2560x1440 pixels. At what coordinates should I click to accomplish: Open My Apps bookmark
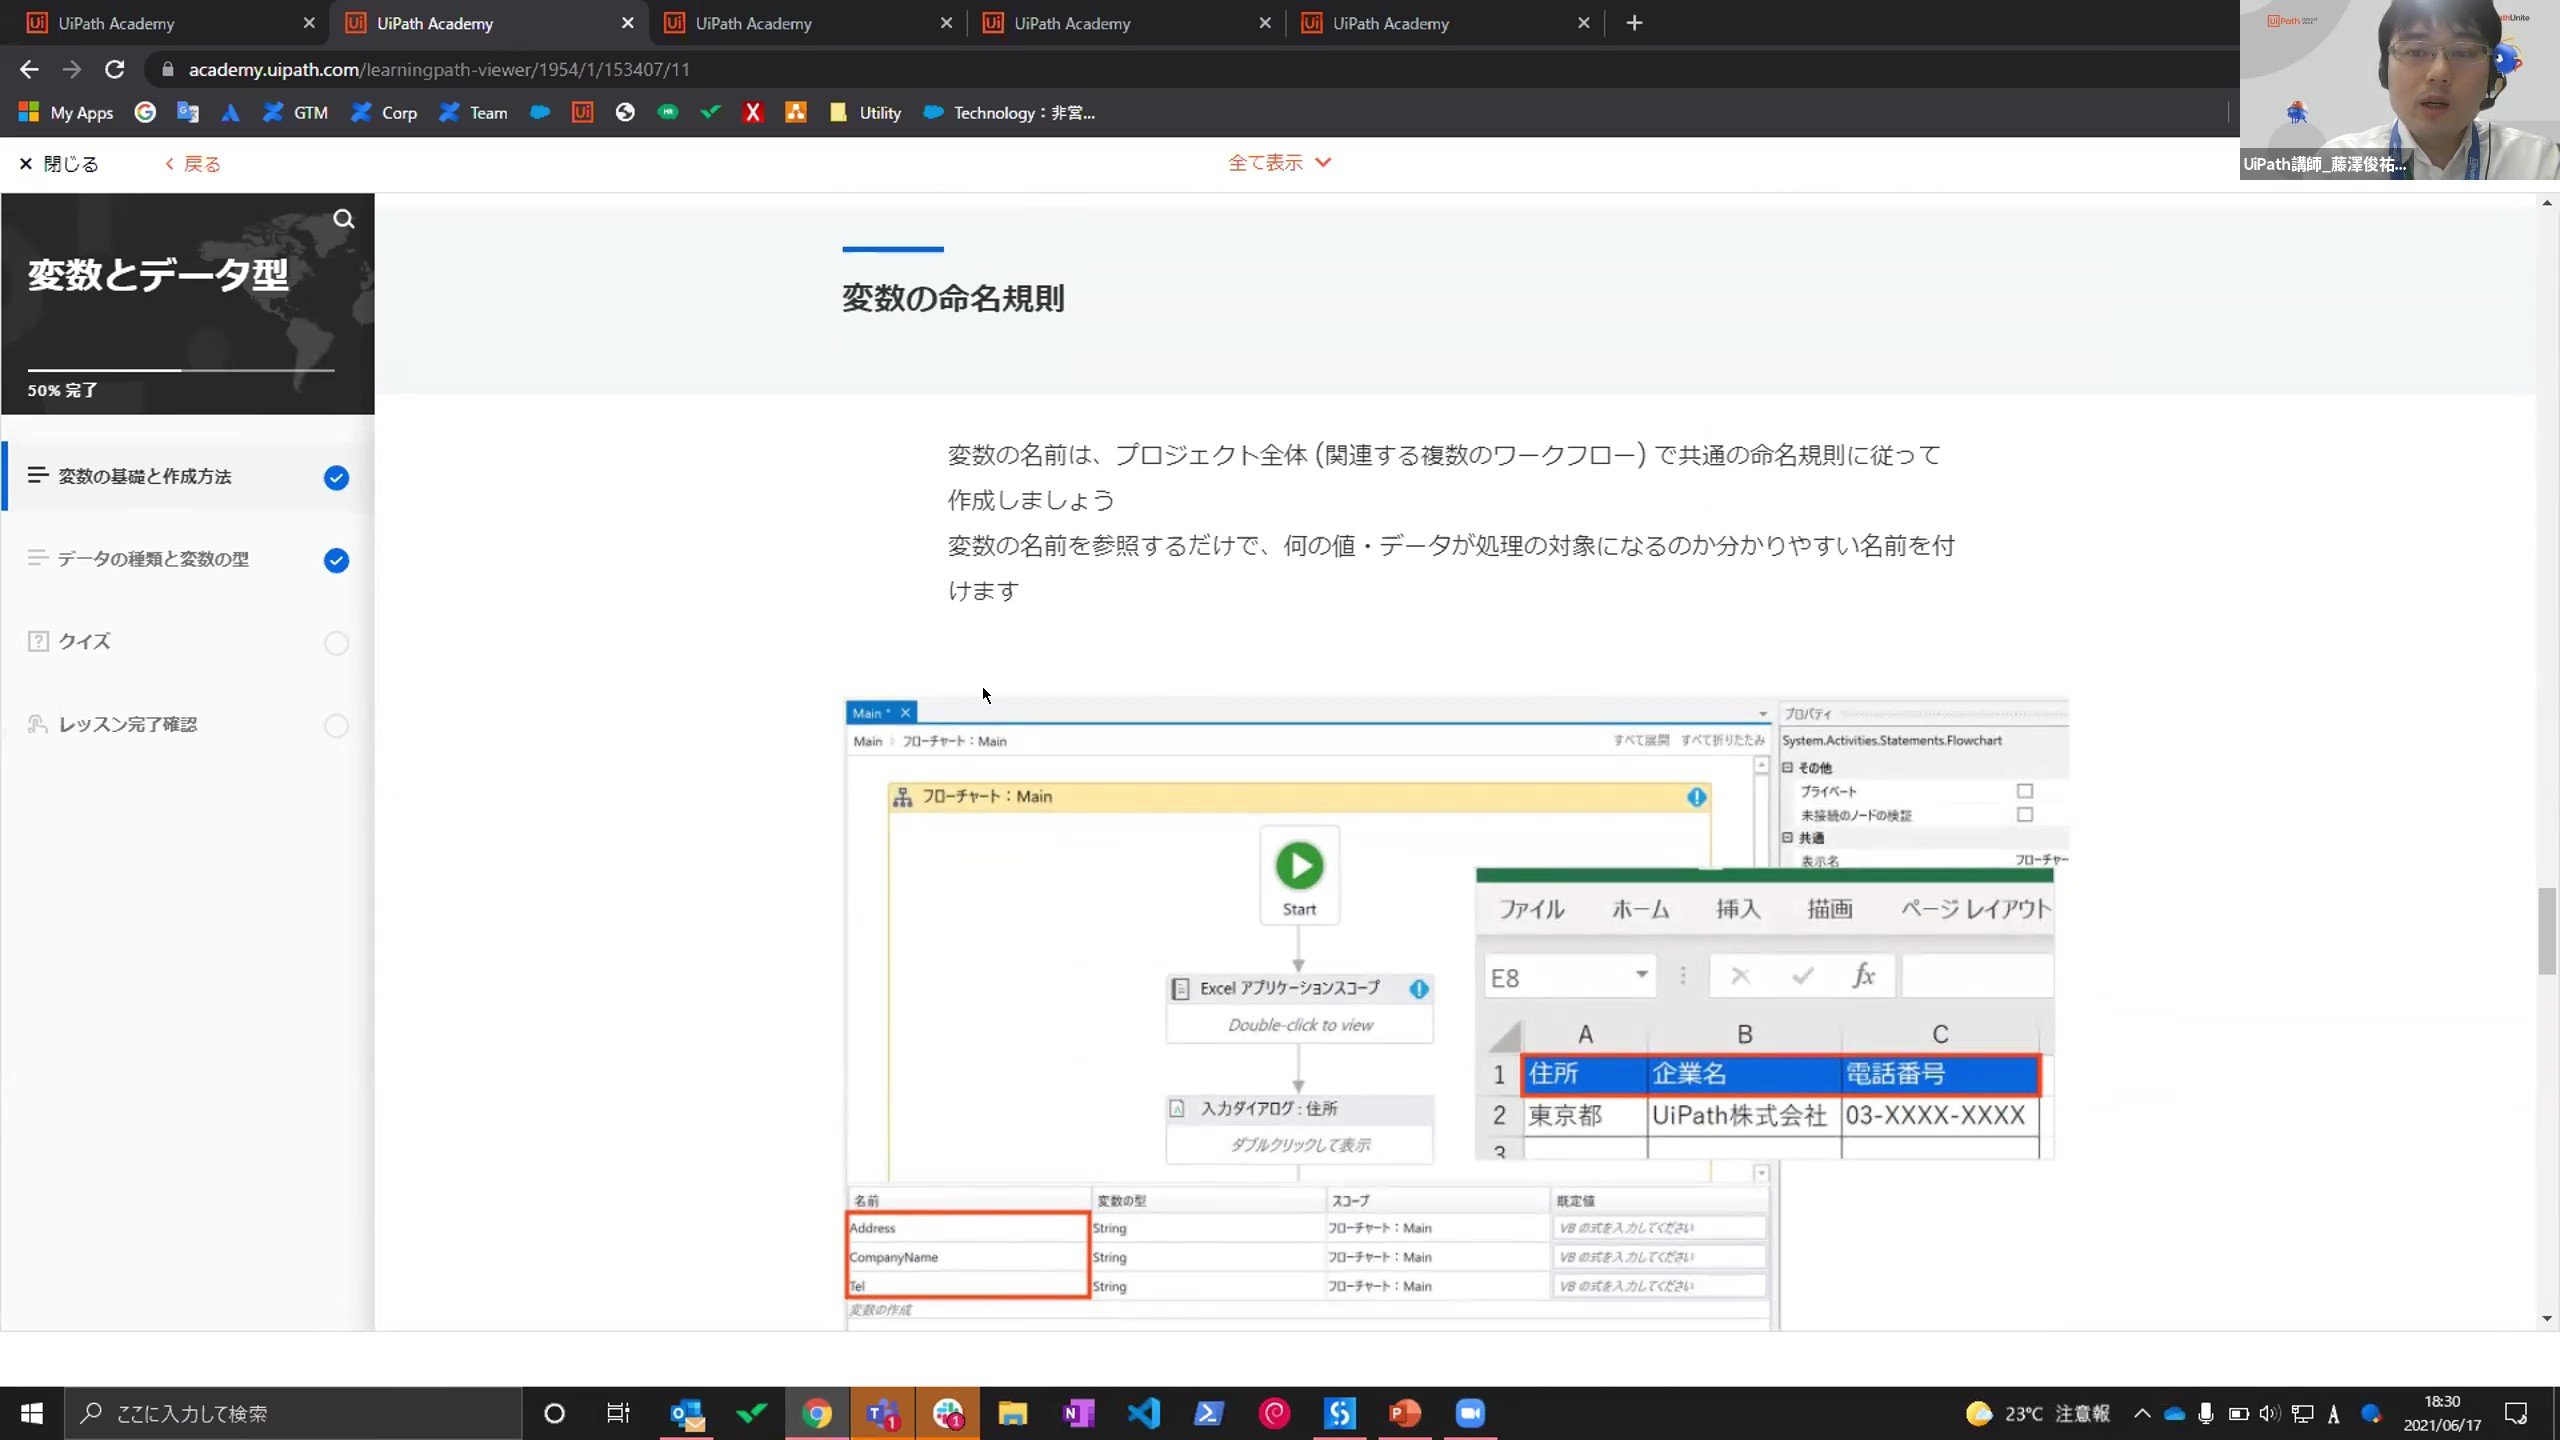[x=67, y=113]
